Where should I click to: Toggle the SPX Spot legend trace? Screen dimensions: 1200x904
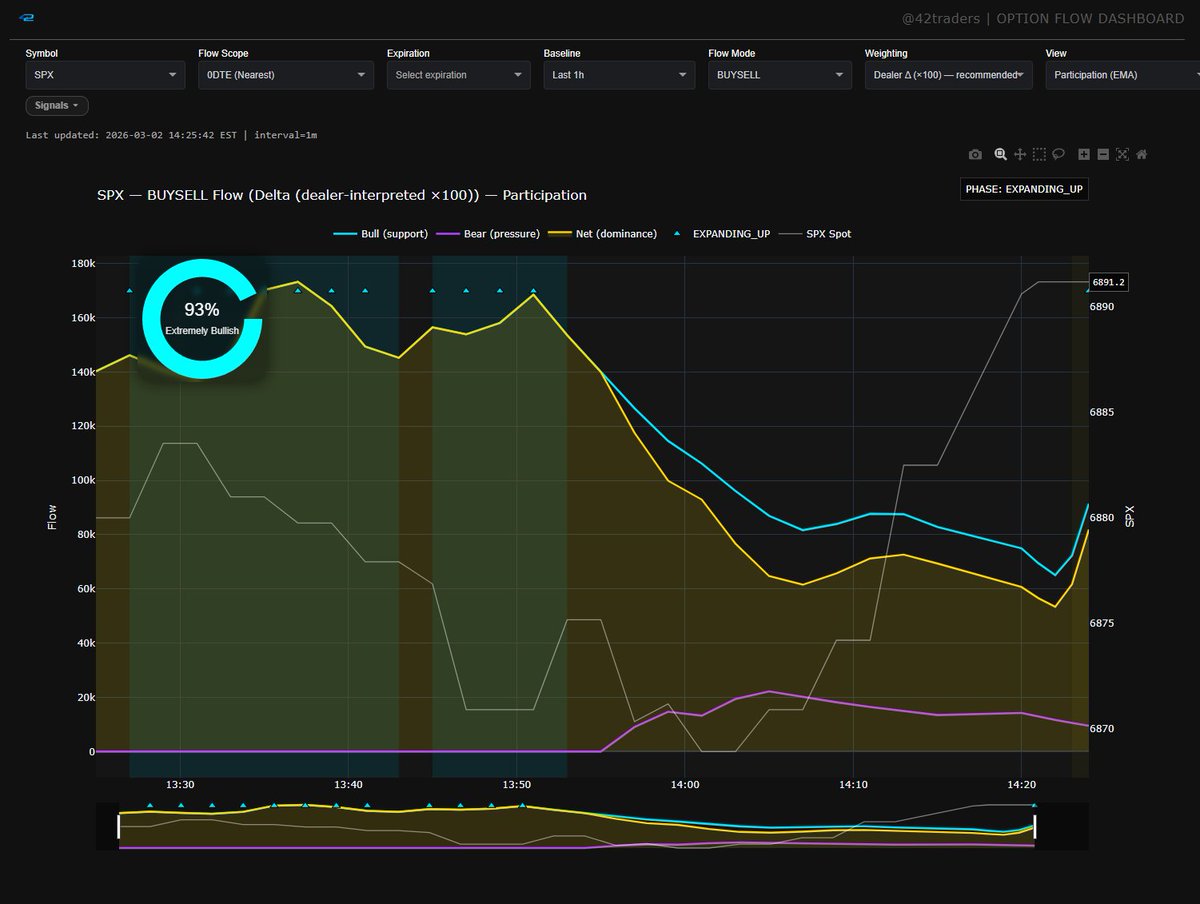point(815,234)
